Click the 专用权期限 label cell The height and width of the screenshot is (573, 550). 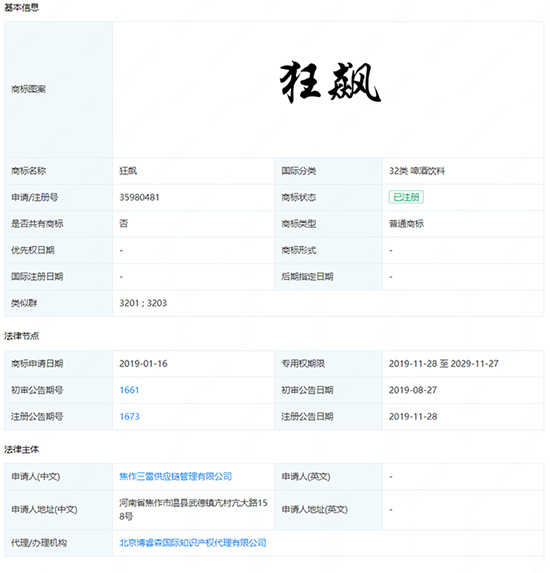point(329,364)
